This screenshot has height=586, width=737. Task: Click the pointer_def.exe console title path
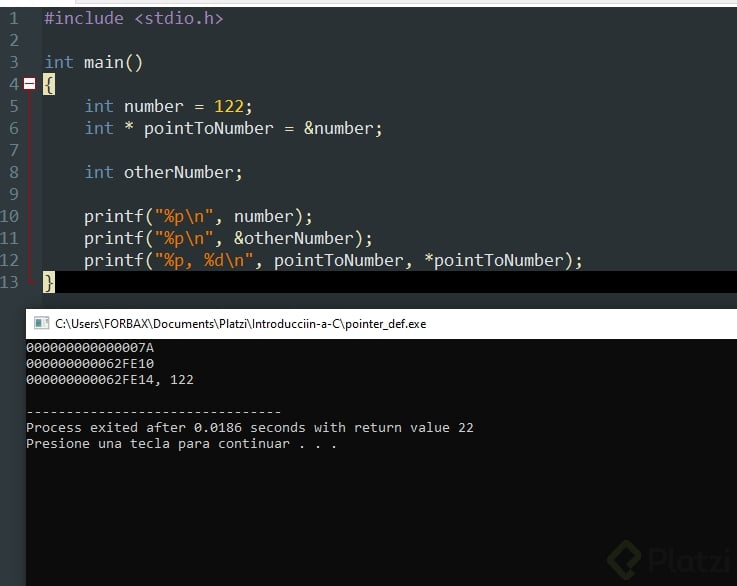tap(241, 324)
